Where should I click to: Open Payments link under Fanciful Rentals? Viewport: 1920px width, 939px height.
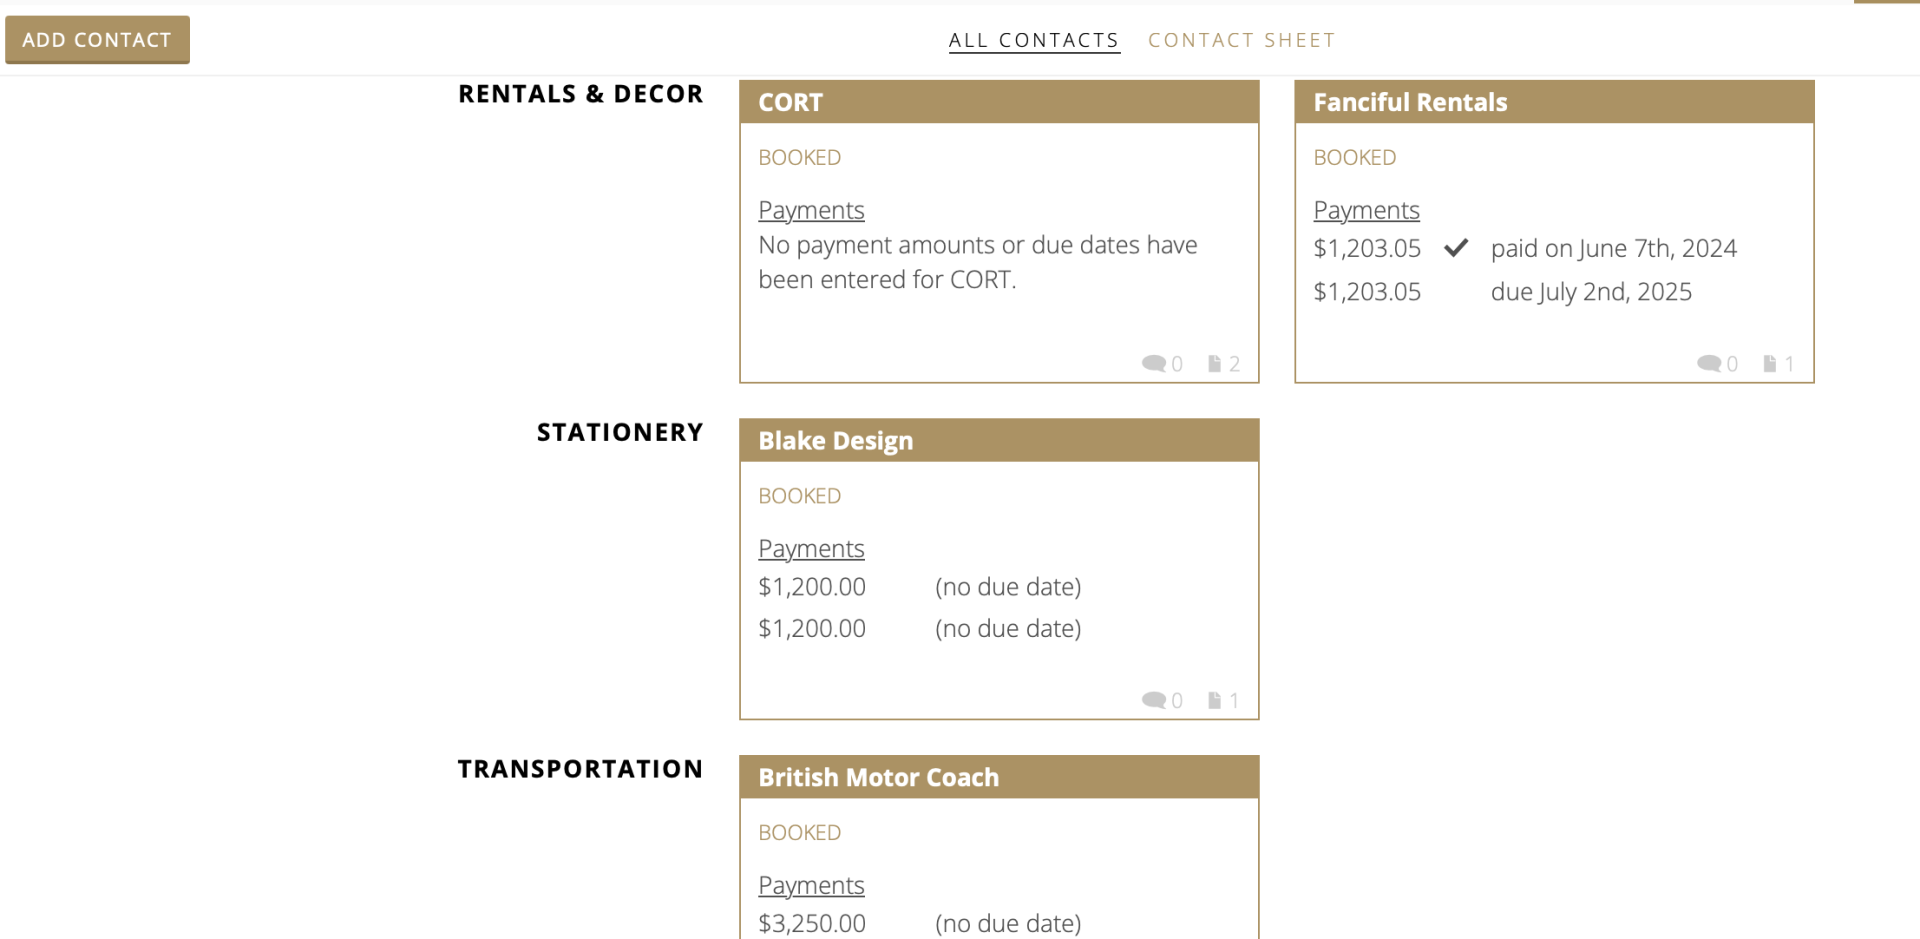coord(1366,210)
